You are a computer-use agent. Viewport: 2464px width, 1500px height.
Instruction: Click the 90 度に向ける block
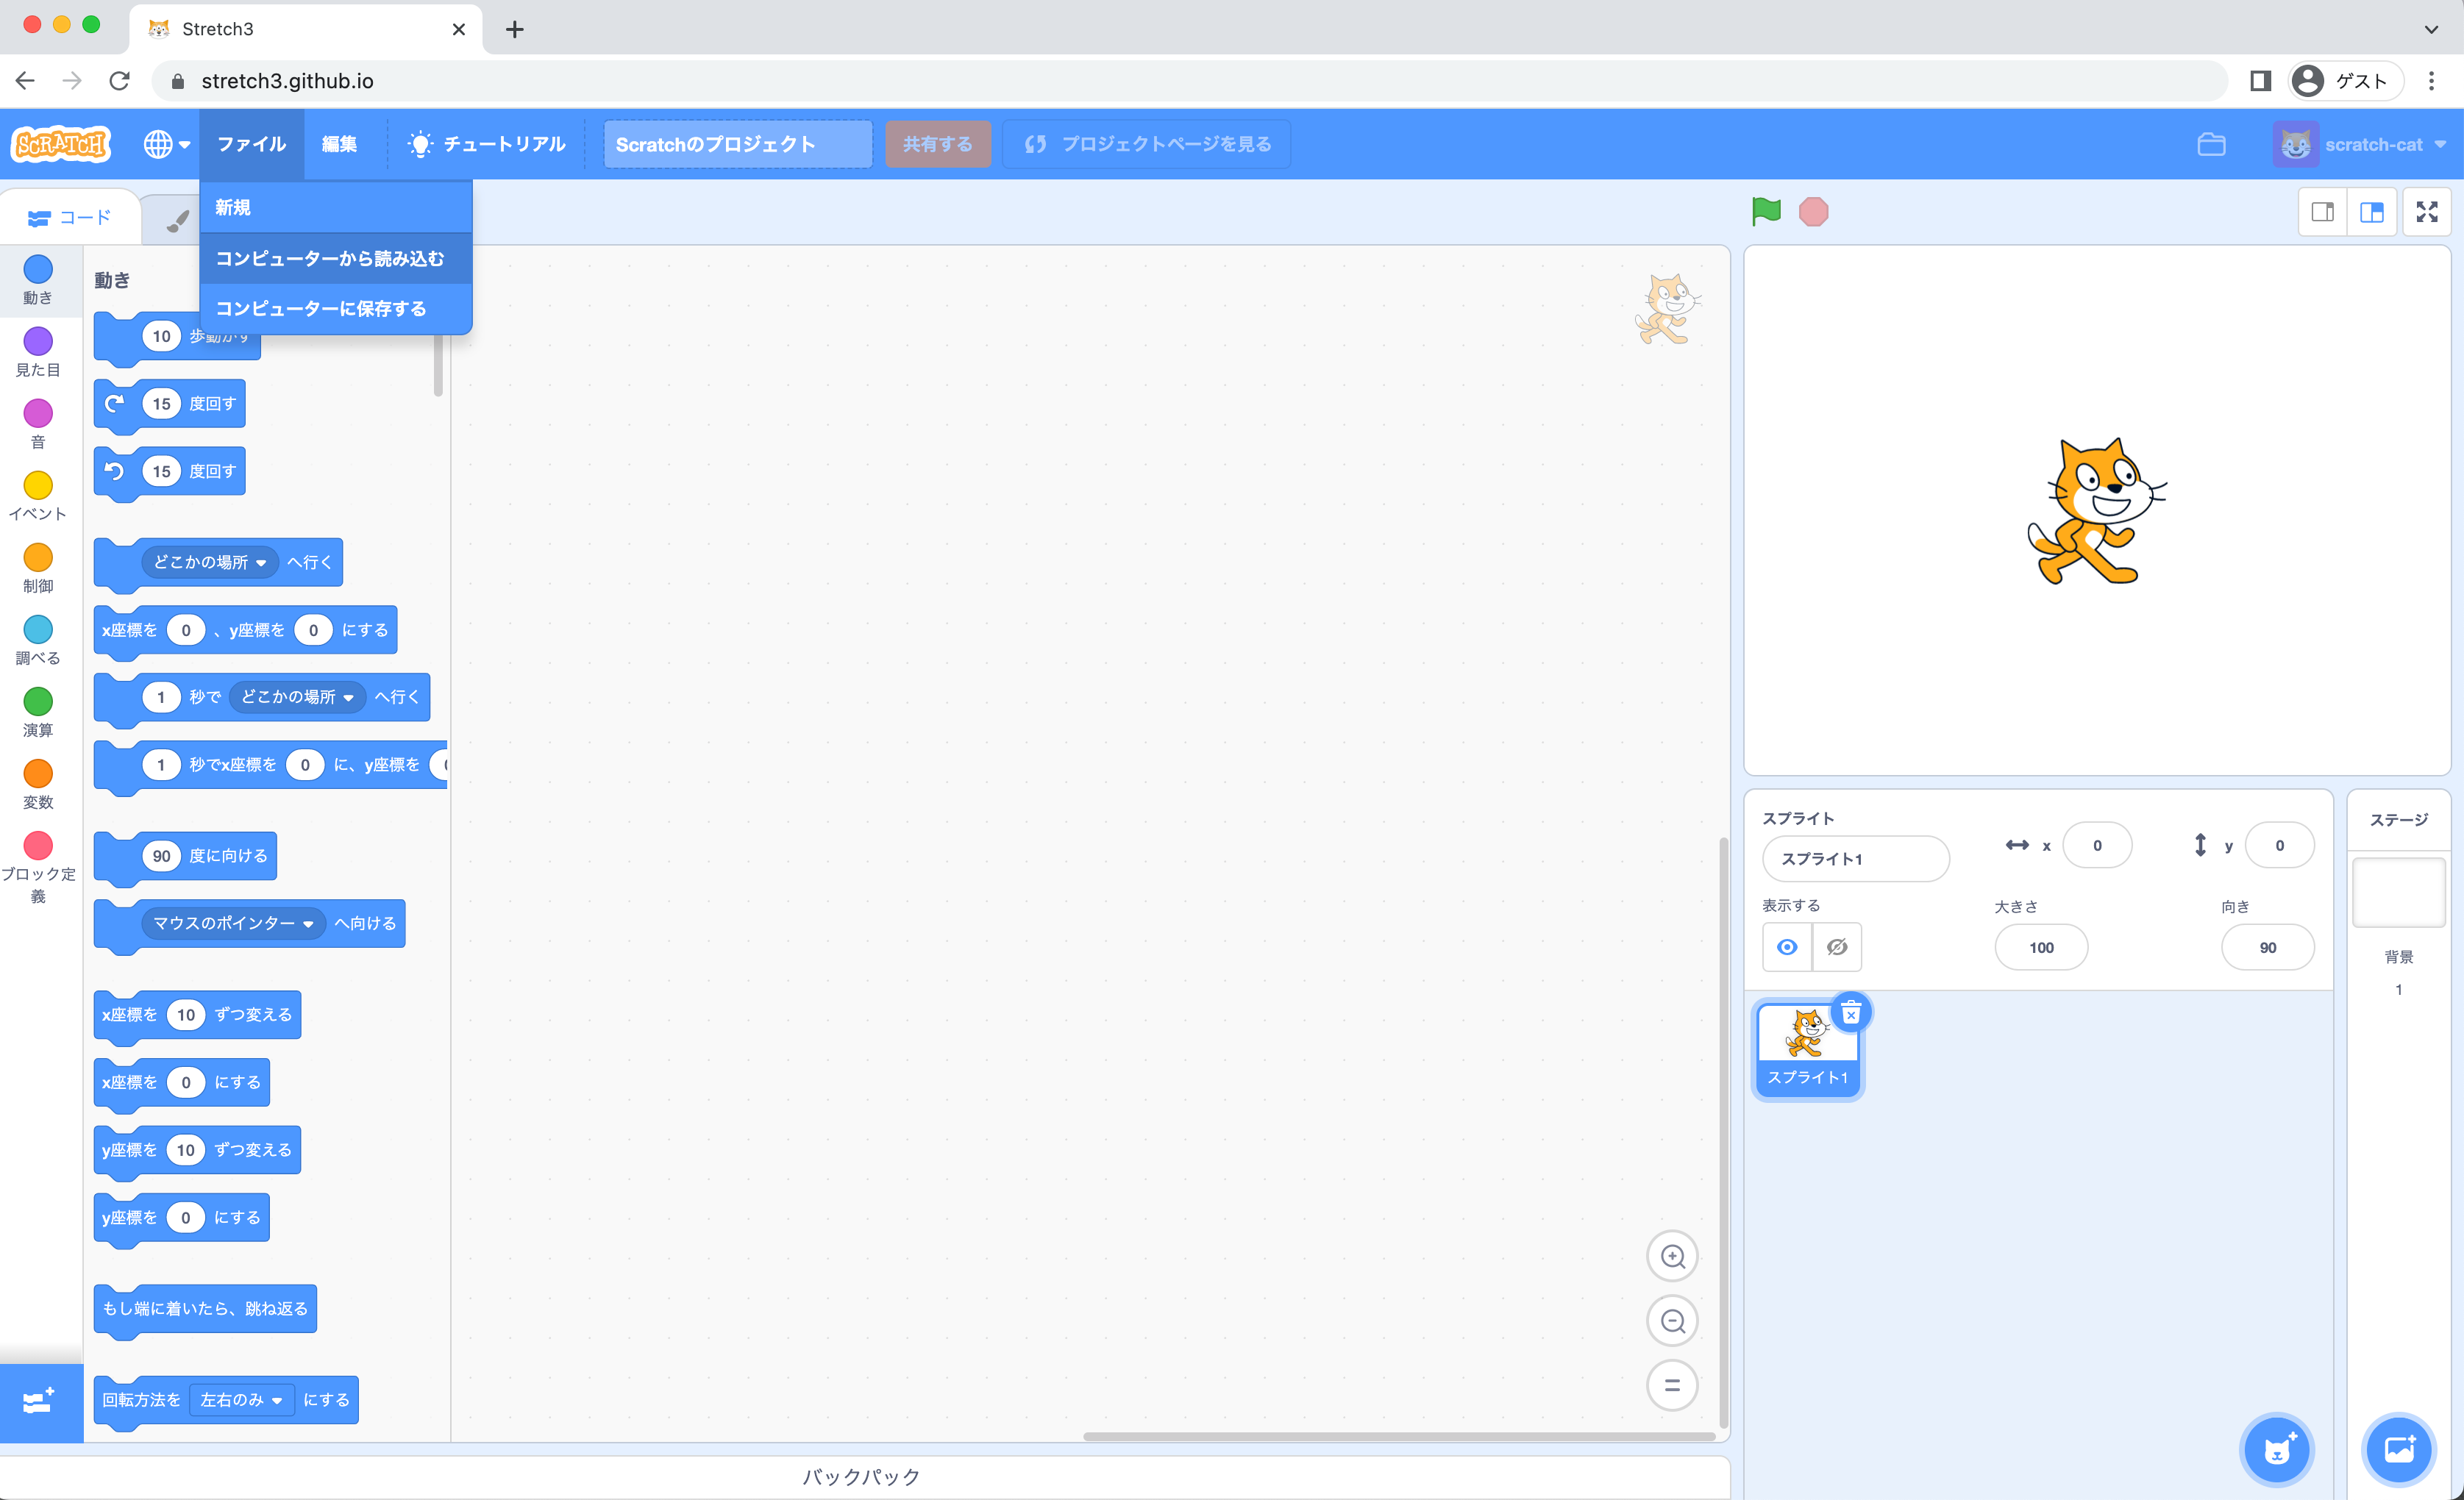(x=185, y=856)
